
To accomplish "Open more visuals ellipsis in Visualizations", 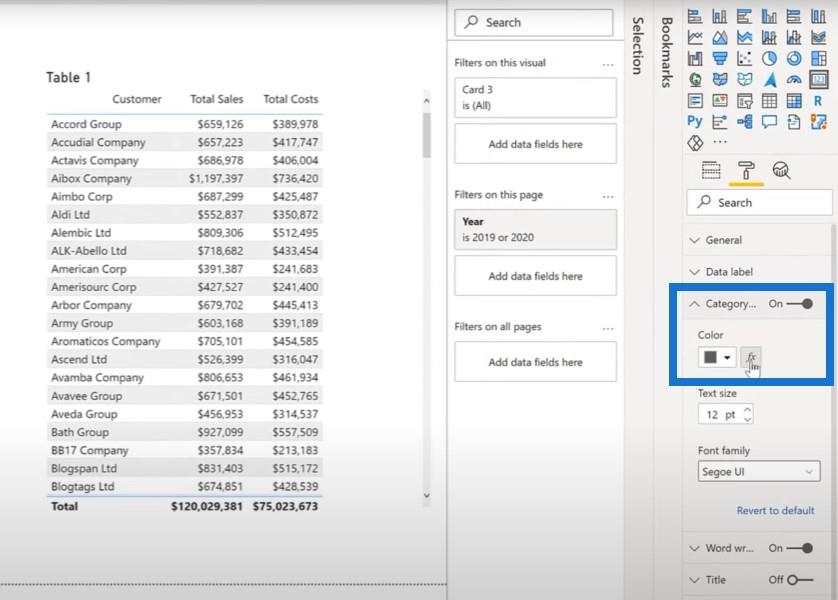I will [720, 142].
